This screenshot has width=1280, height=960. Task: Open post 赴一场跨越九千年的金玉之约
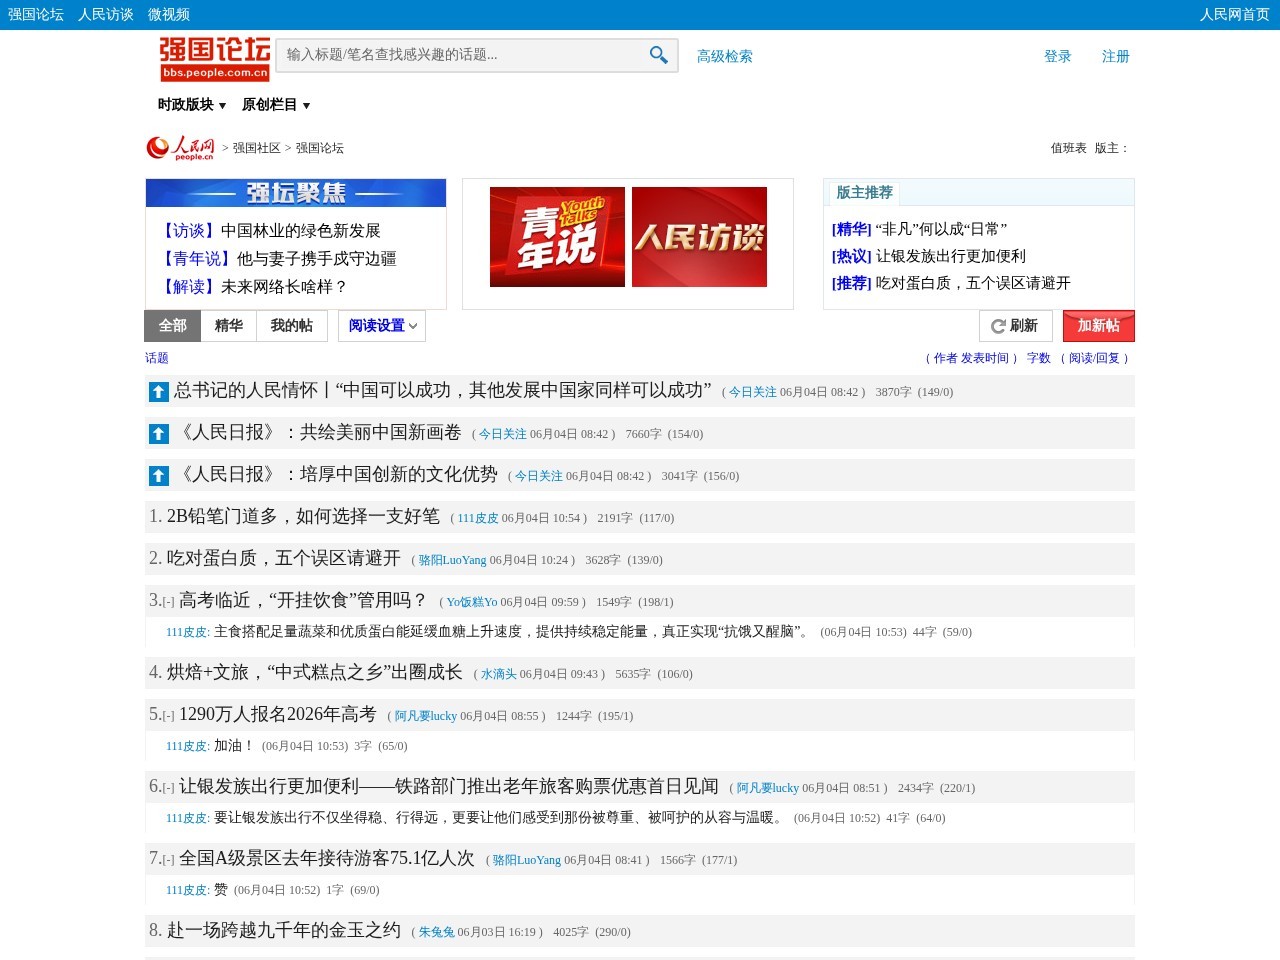[283, 931]
